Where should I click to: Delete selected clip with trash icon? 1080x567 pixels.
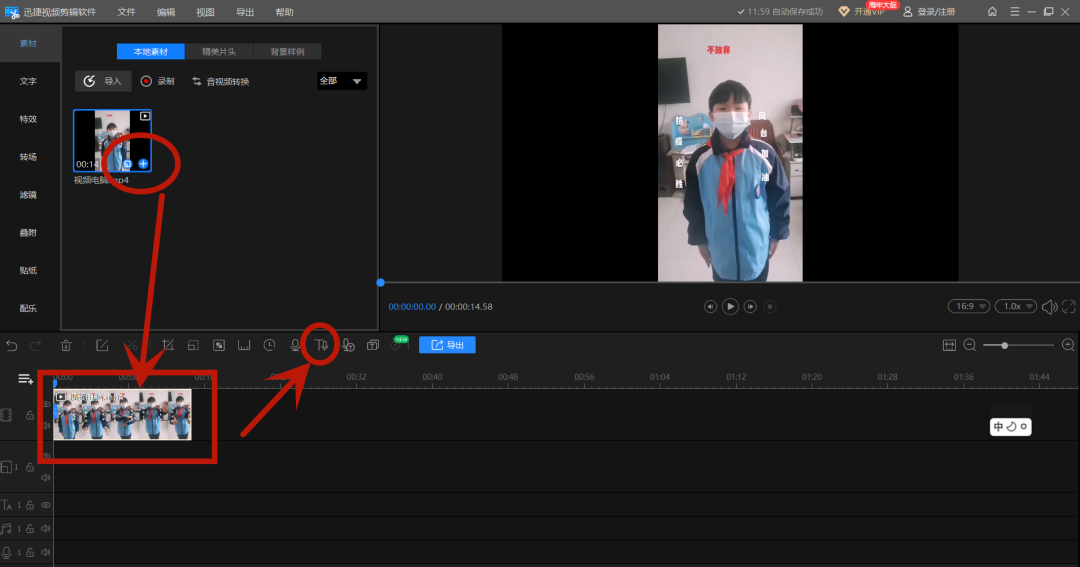(66, 345)
